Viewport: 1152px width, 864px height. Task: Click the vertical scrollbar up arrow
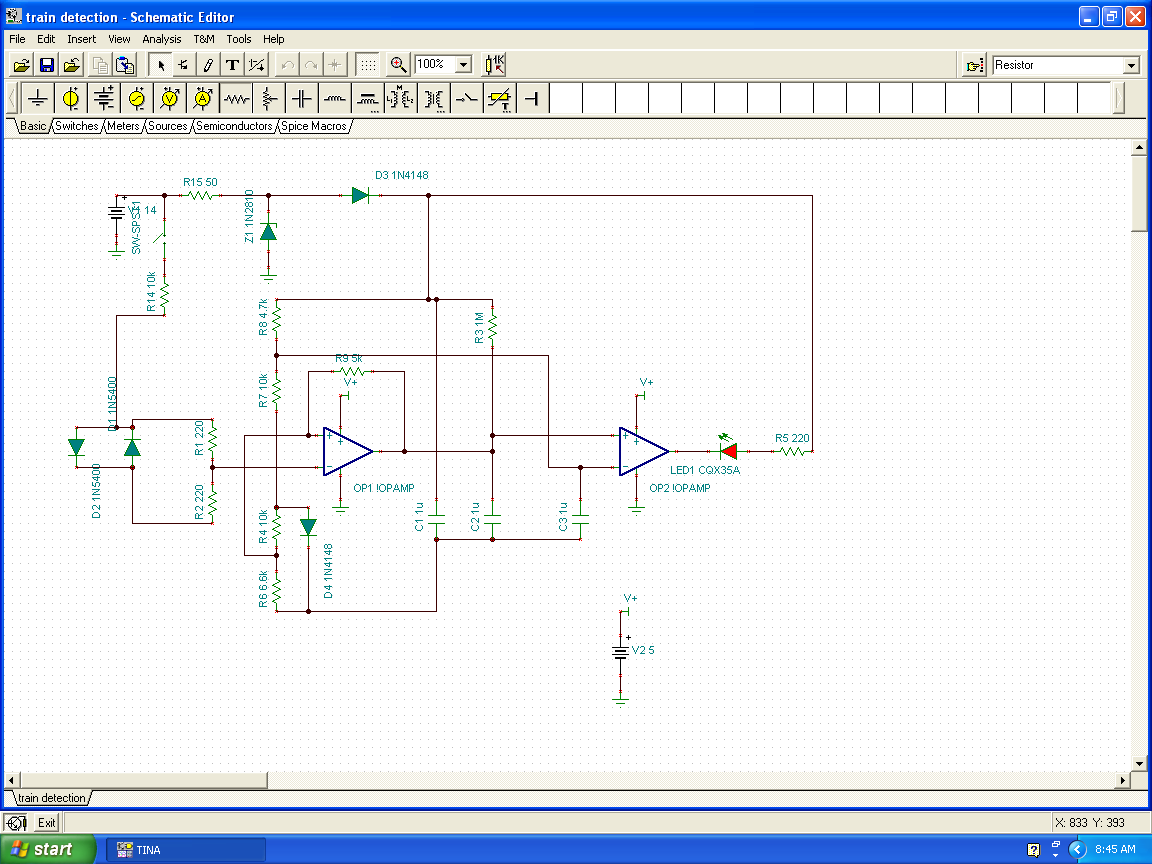1139,148
